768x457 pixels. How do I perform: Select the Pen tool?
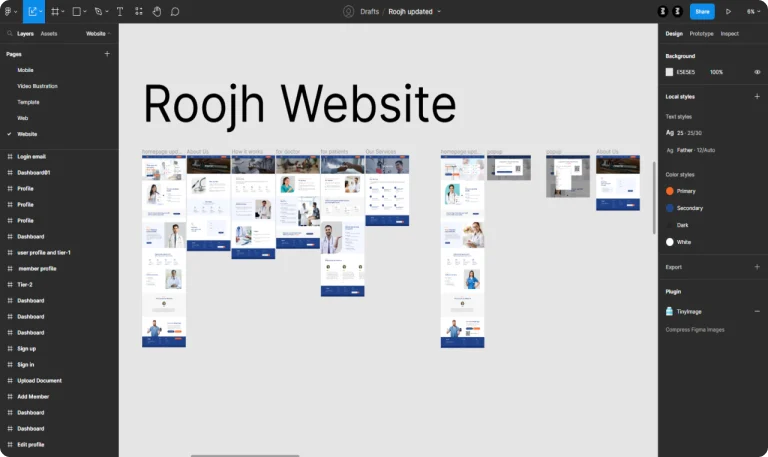98,11
